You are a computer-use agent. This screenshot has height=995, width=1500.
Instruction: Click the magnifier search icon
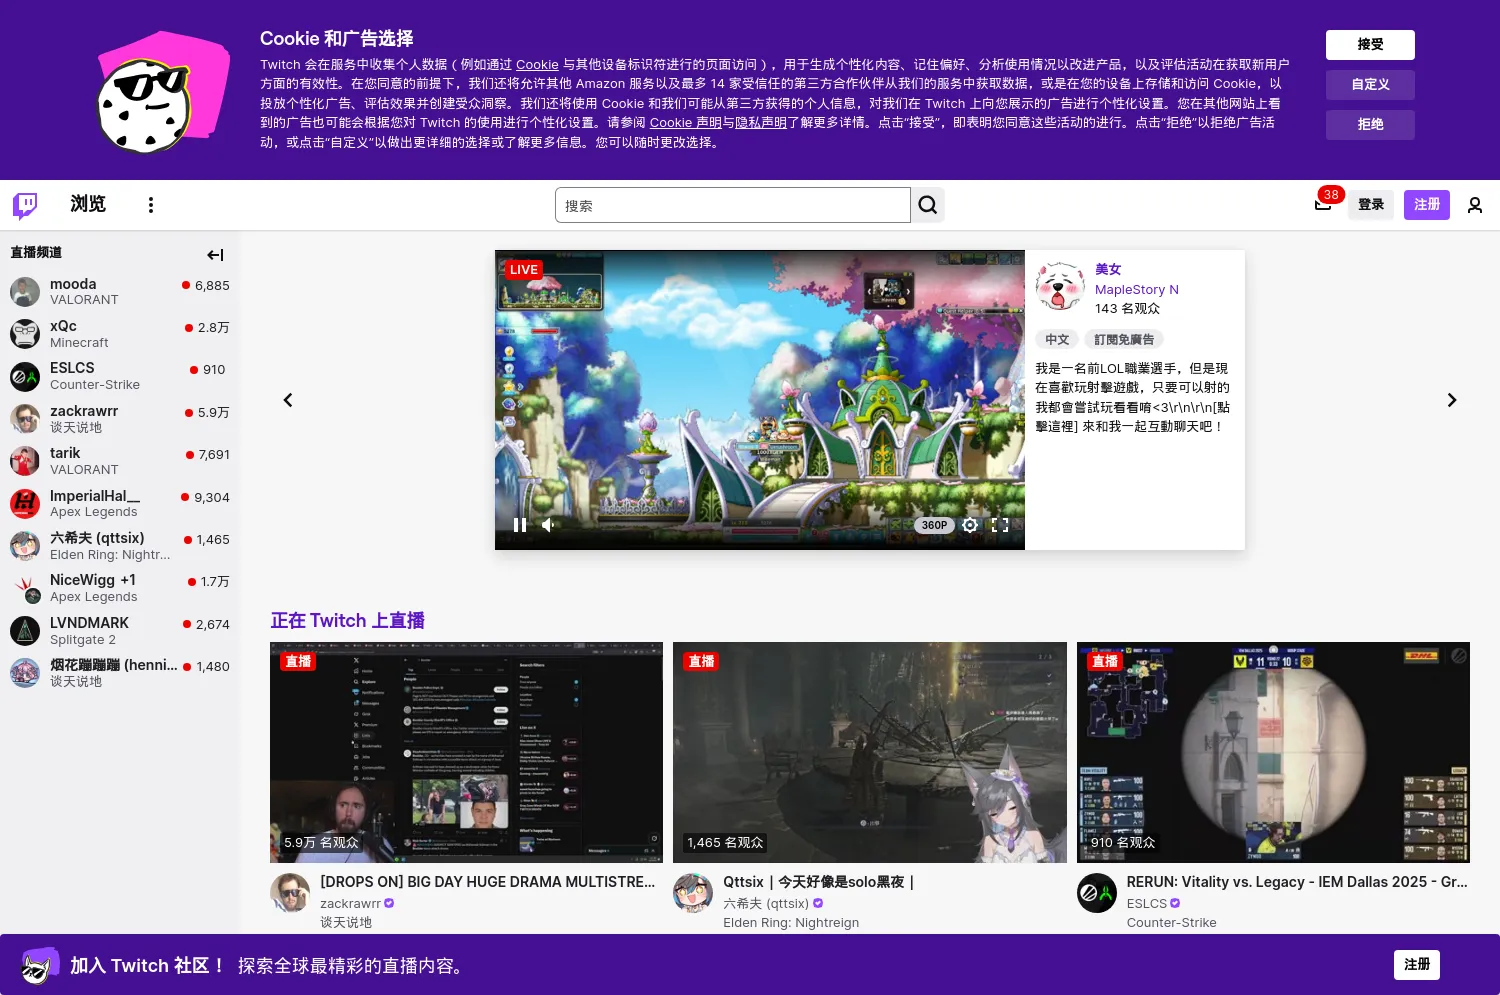pos(927,204)
